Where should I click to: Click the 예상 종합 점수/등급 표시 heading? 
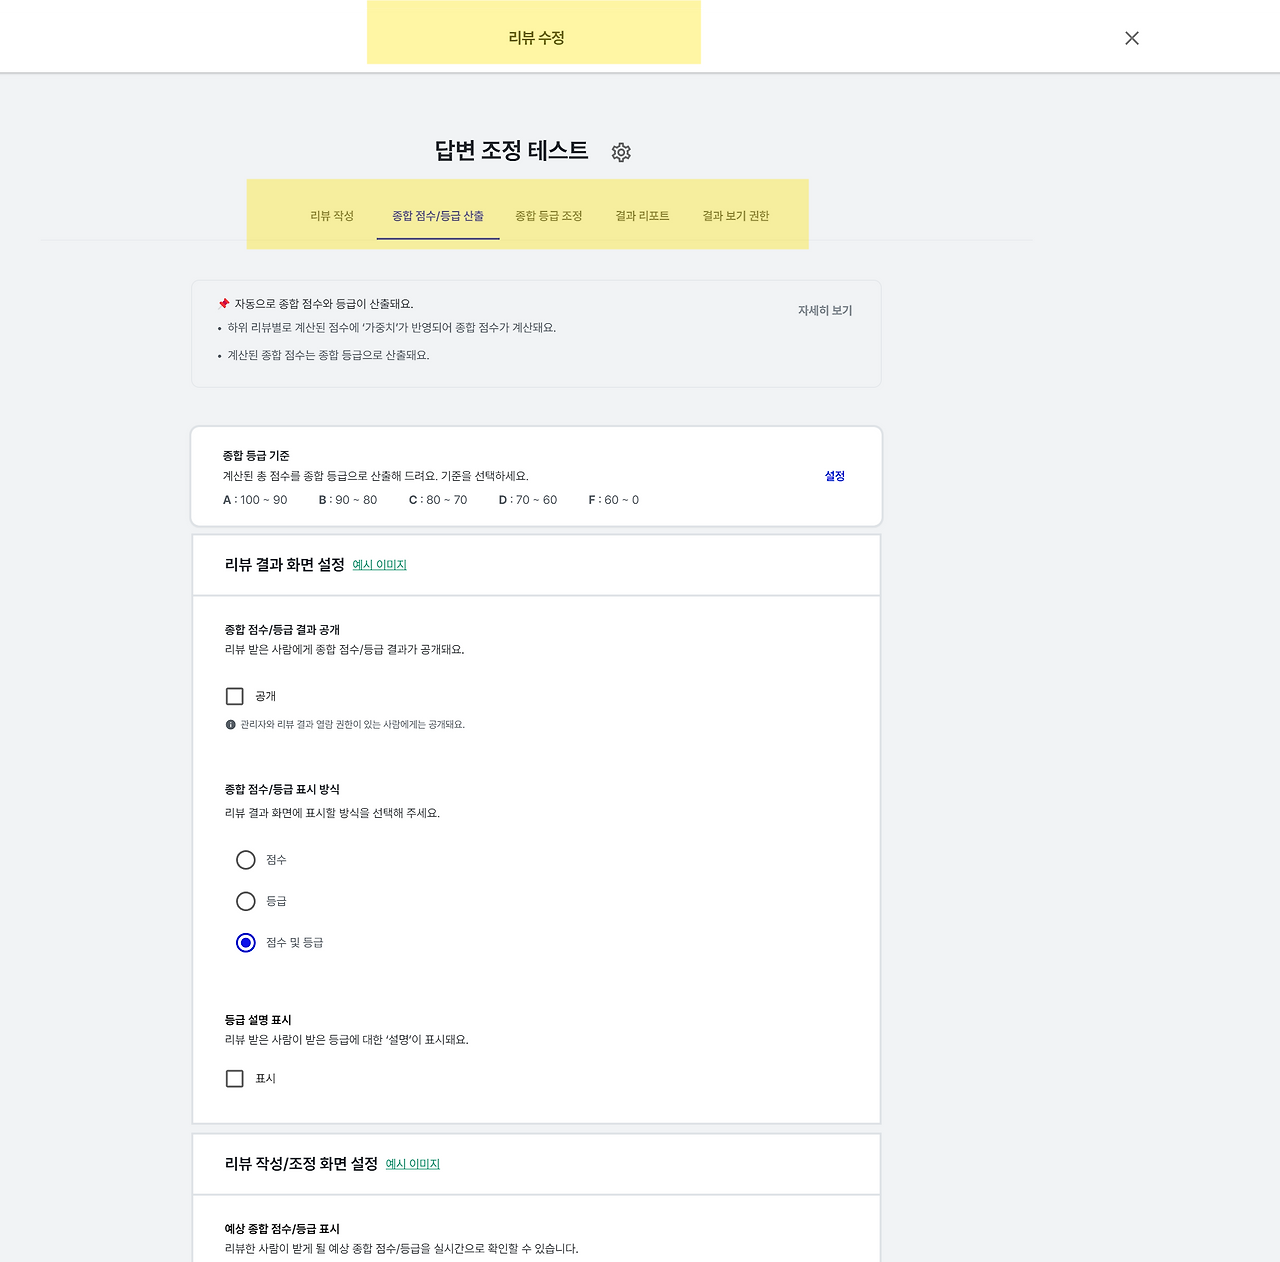click(282, 1229)
